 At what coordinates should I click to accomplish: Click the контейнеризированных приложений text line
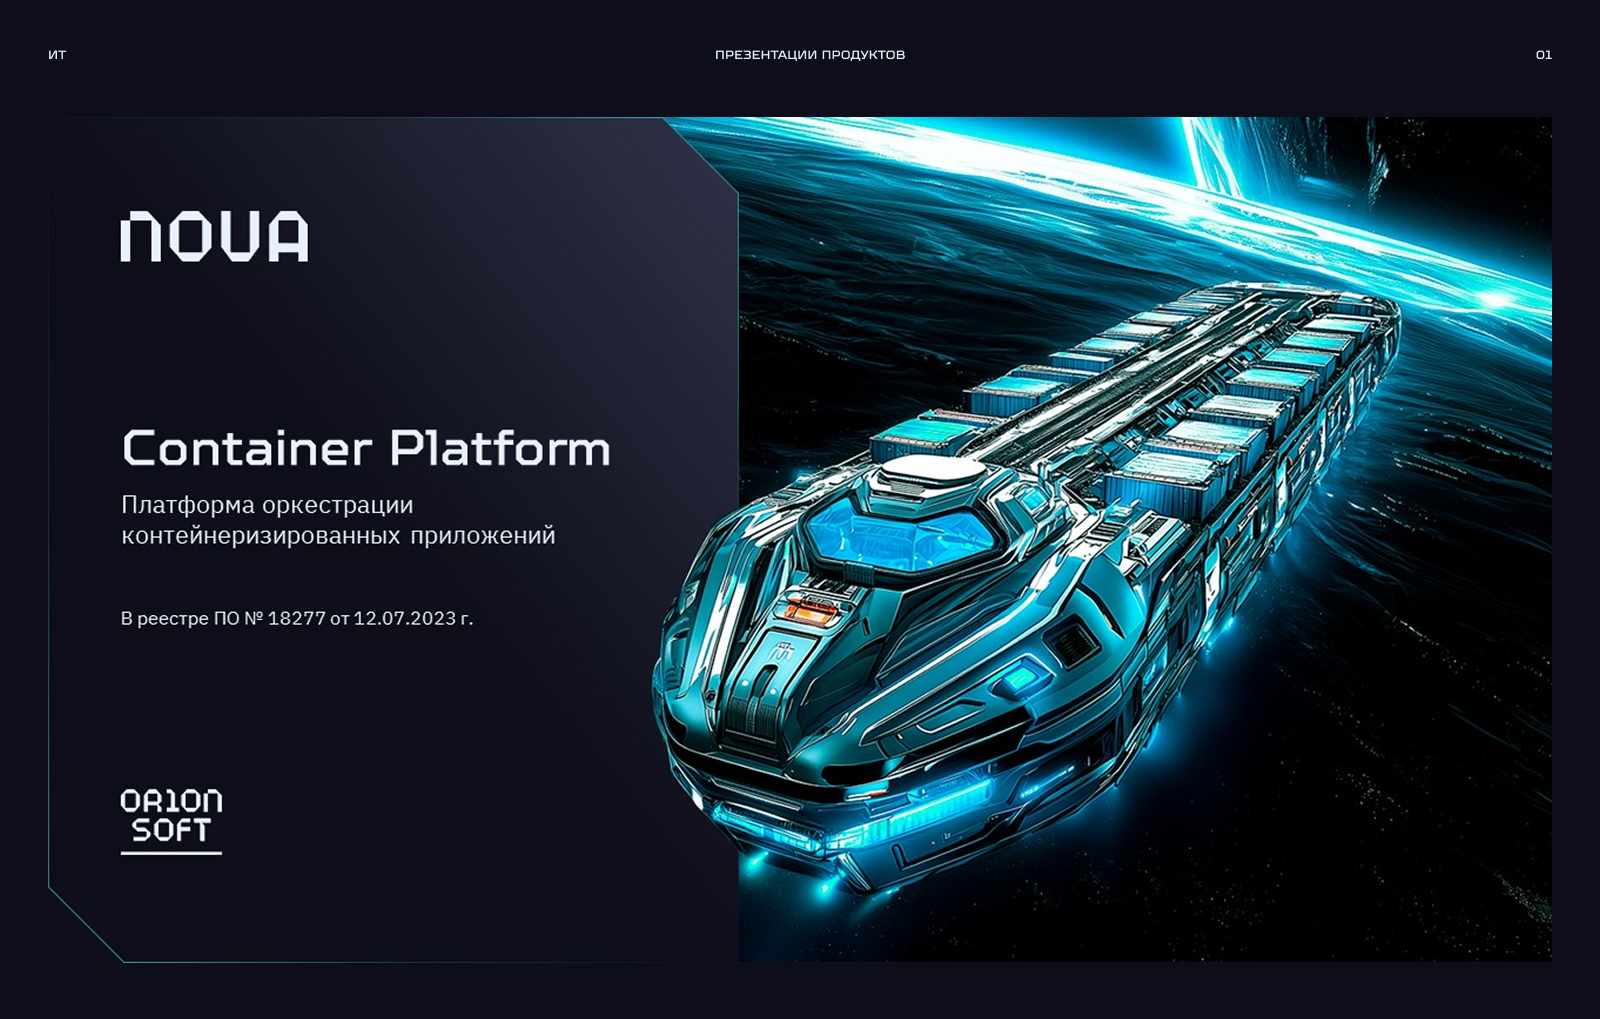point(338,536)
